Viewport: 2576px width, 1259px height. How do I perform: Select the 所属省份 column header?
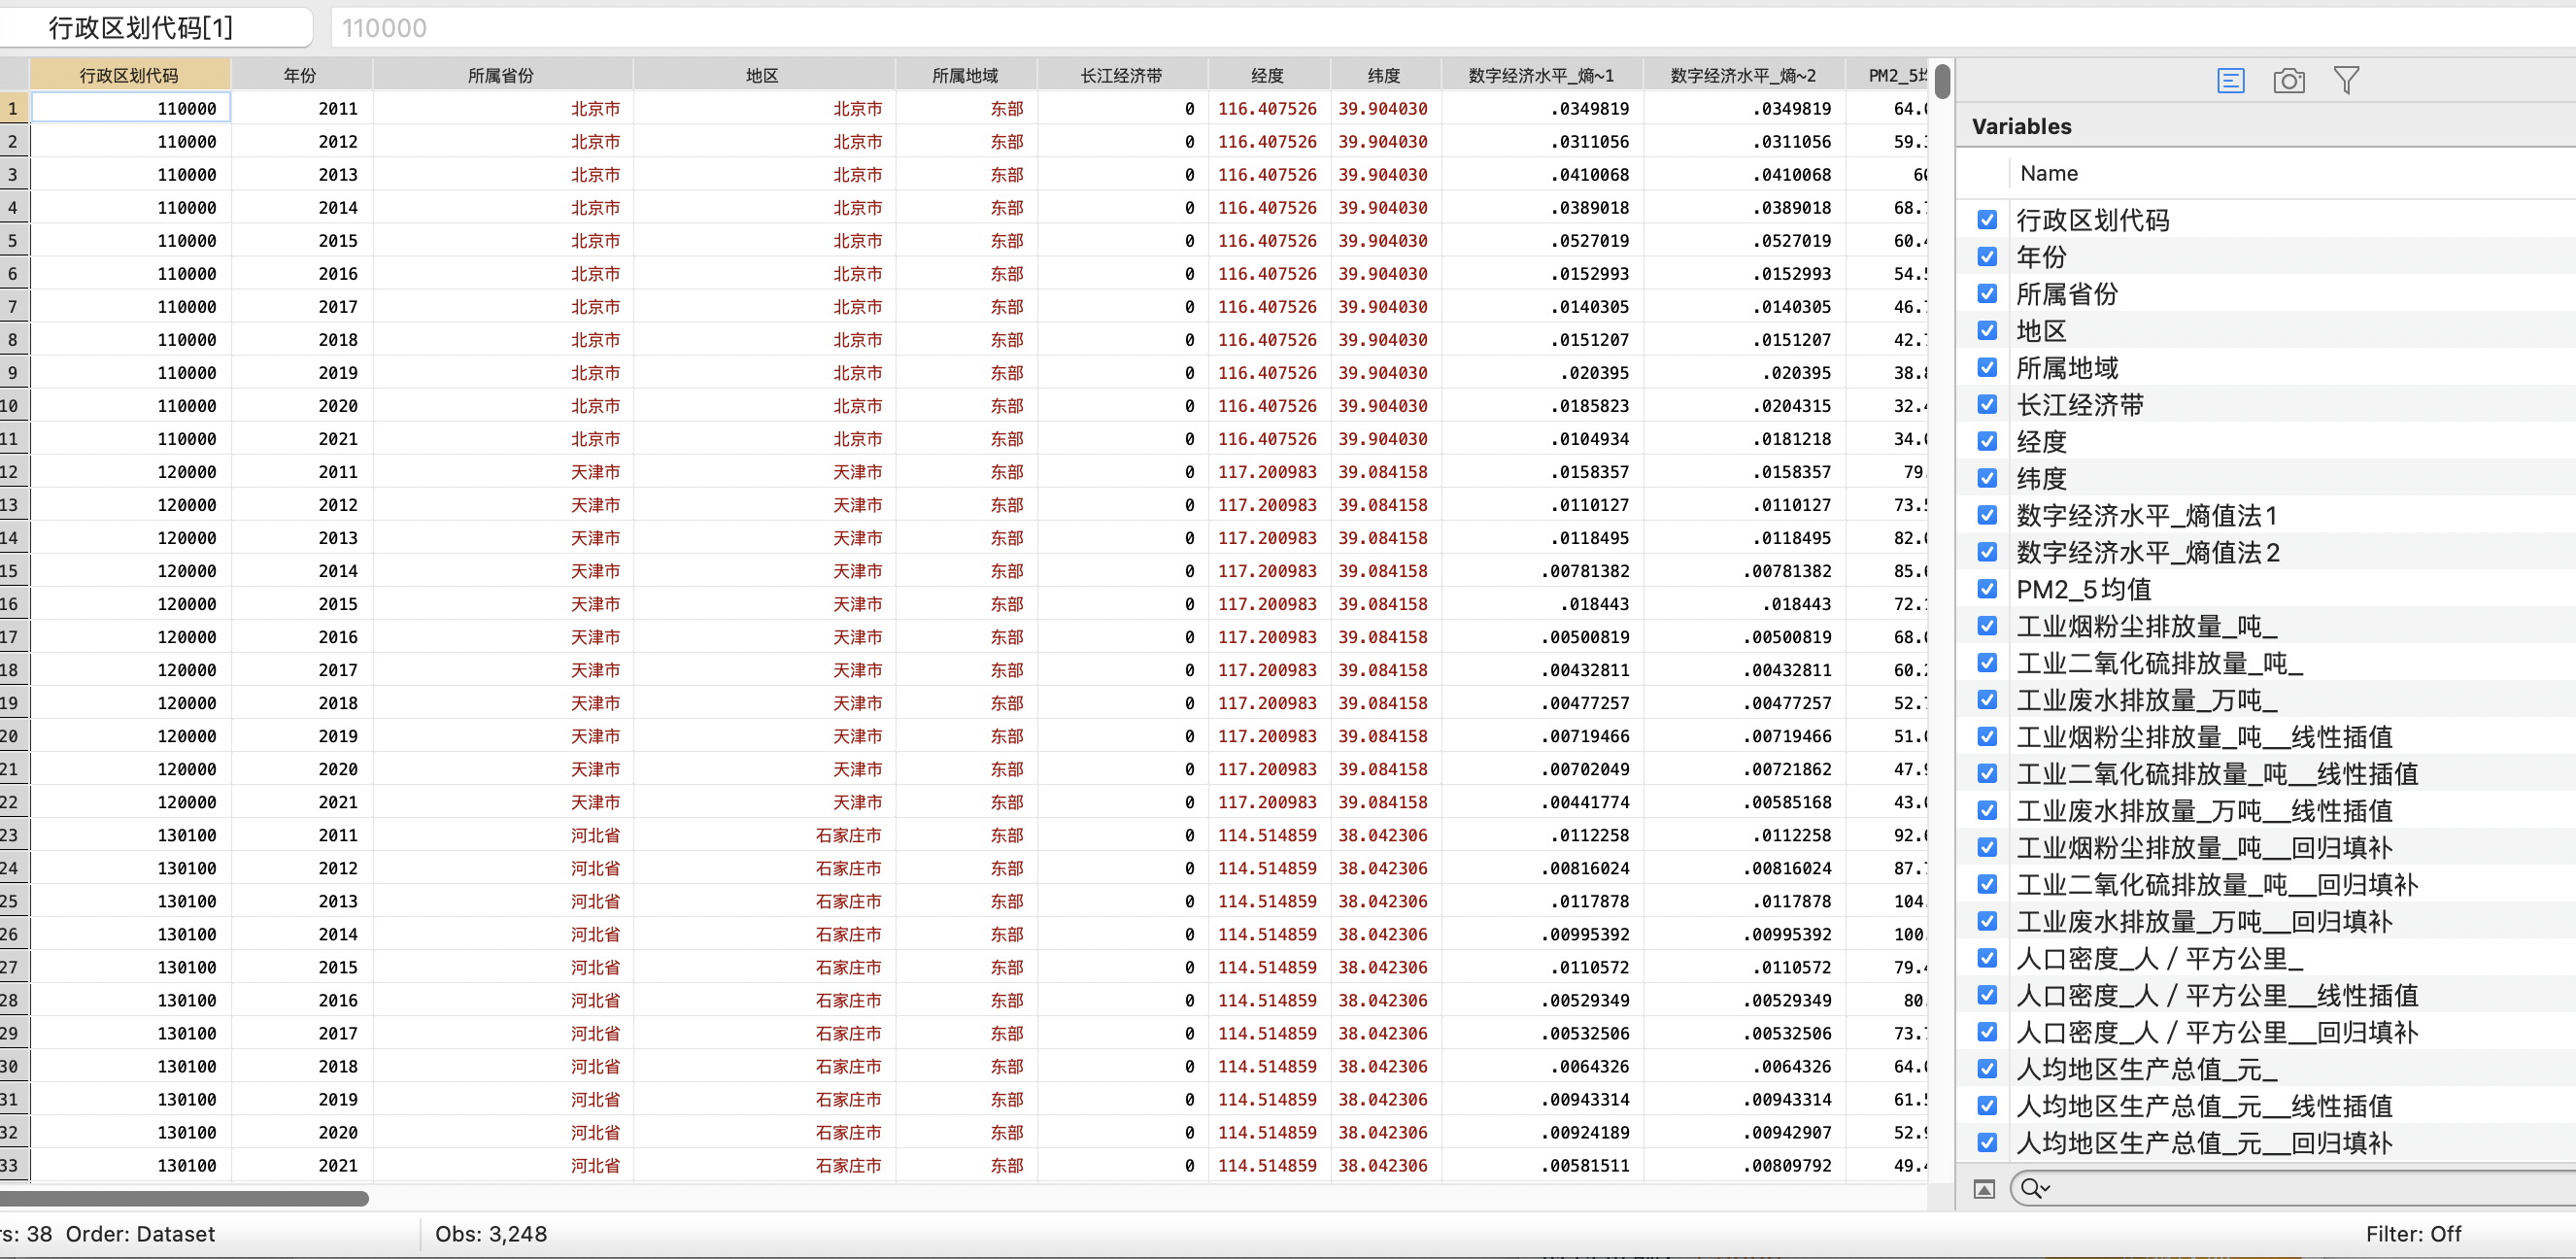click(501, 75)
